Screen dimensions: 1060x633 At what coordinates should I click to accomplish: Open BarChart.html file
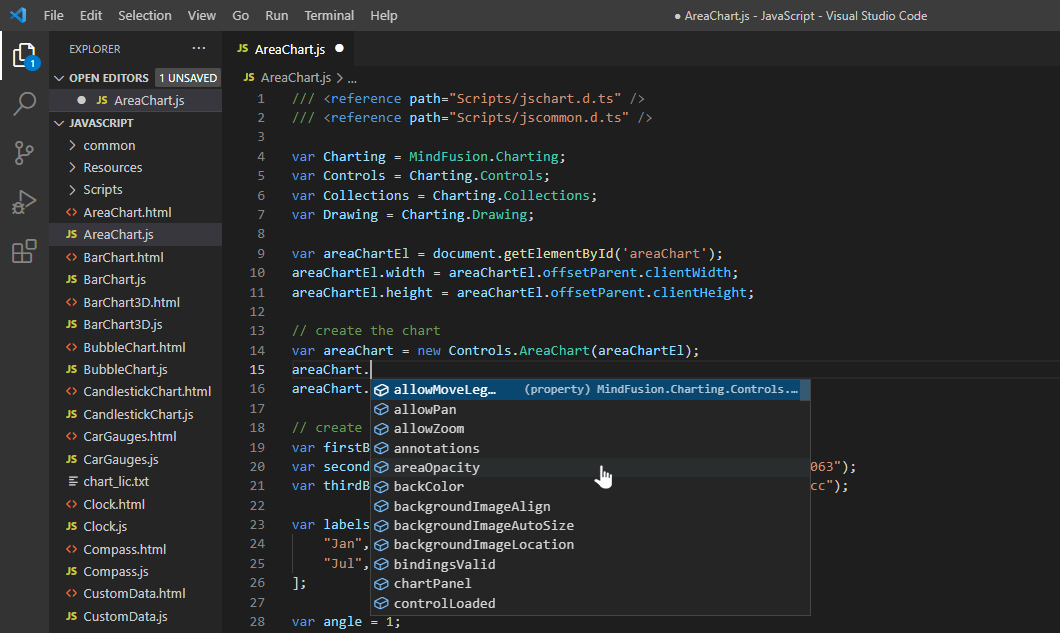pos(124,257)
